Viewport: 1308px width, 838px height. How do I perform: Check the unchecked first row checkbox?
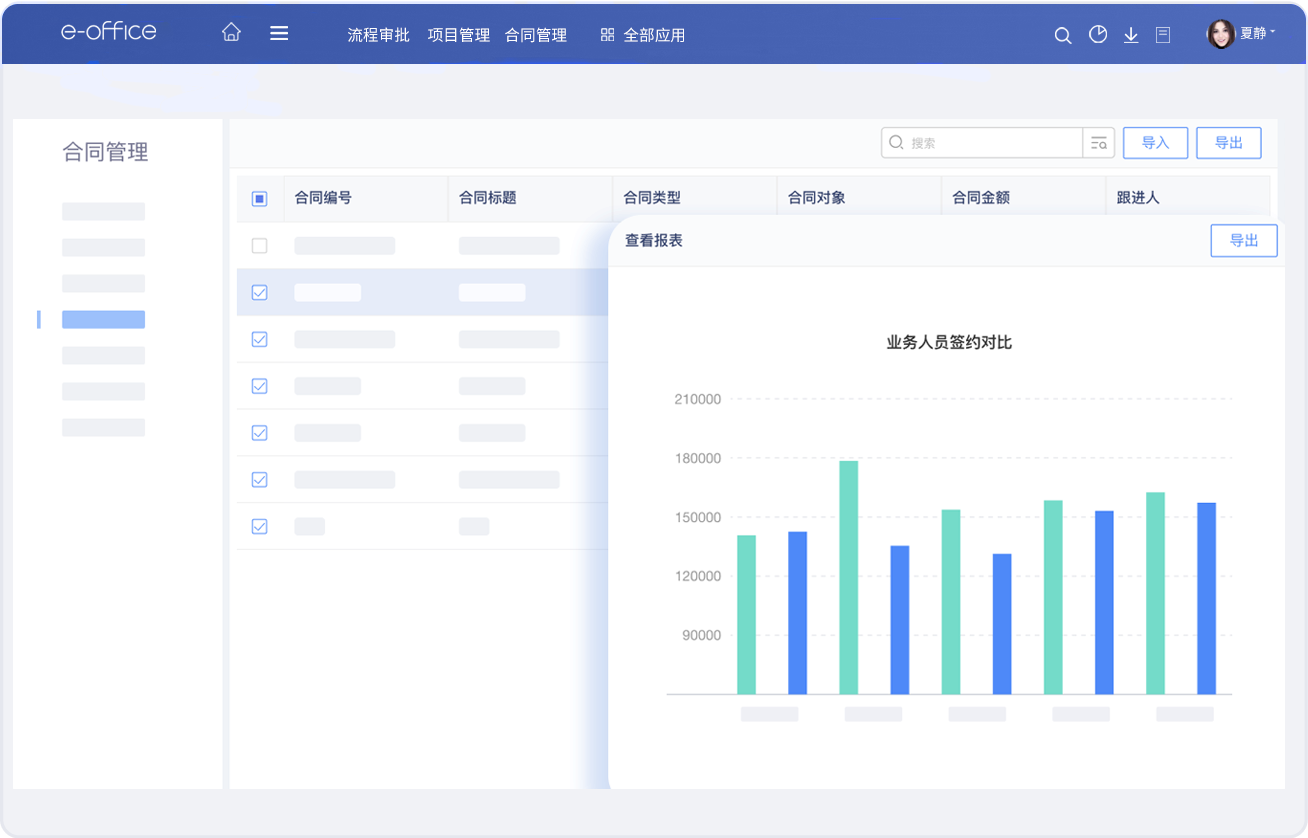(259, 245)
